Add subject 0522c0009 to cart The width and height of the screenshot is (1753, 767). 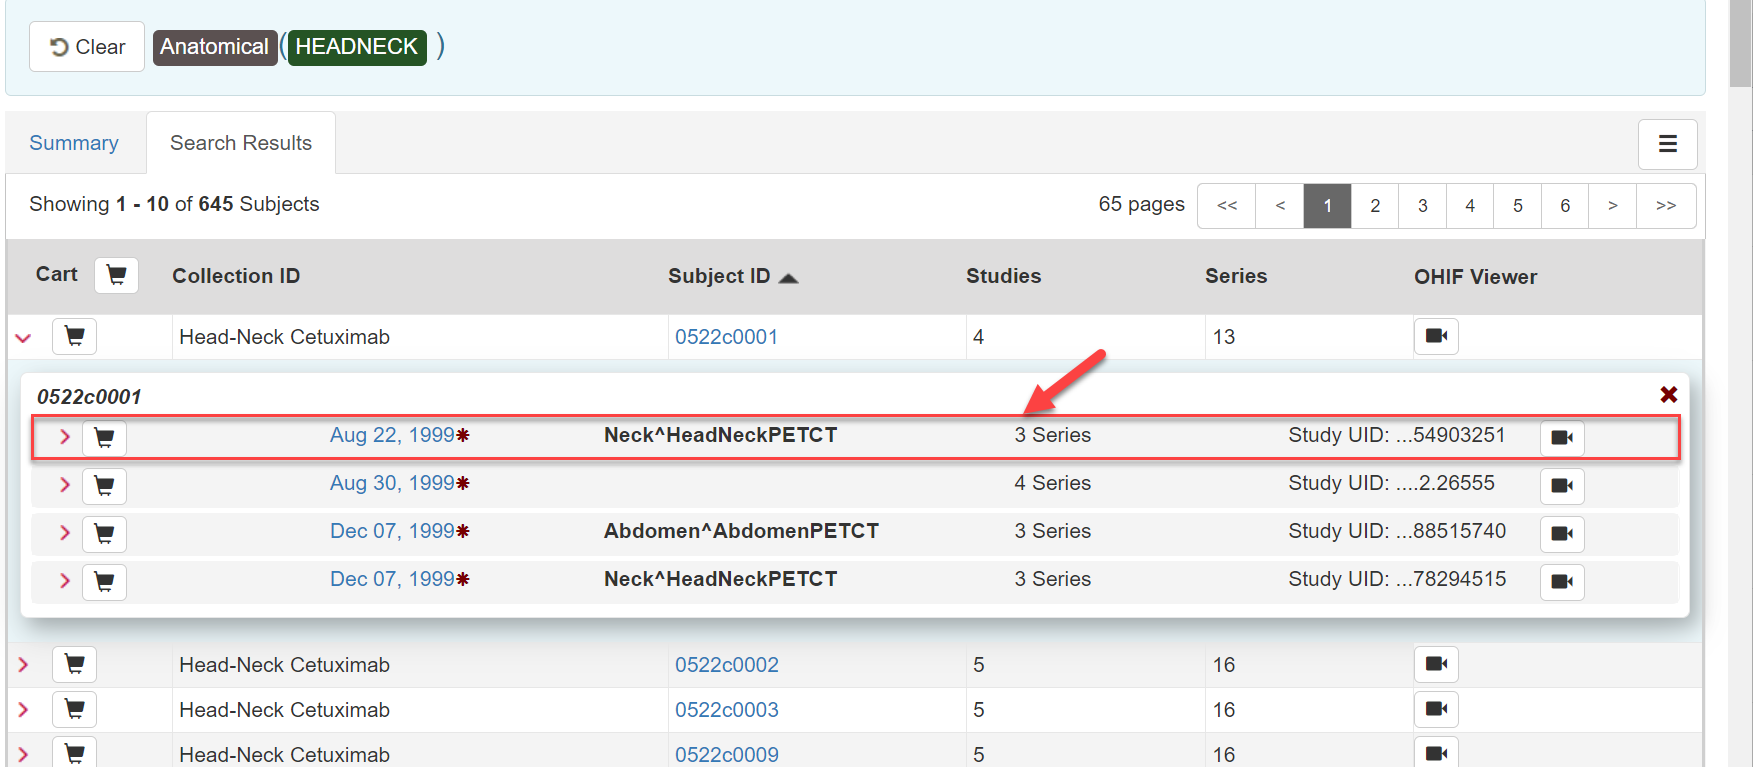pos(74,753)
